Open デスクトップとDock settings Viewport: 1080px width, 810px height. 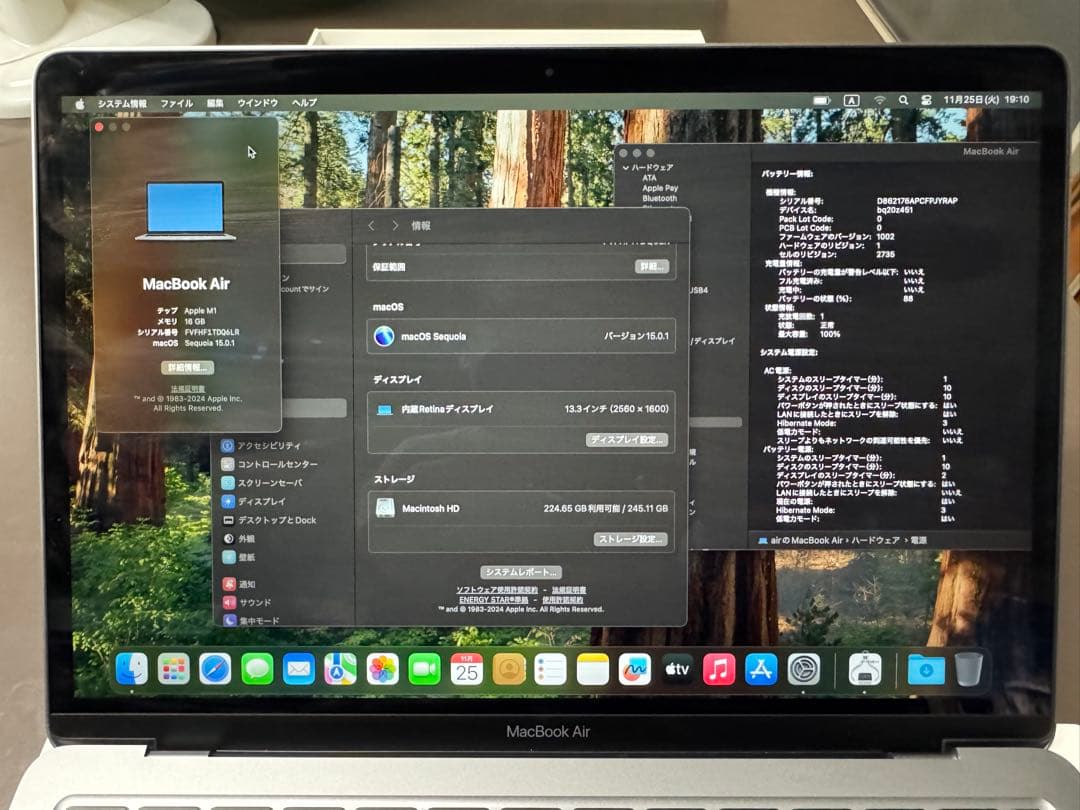[267, 520]
